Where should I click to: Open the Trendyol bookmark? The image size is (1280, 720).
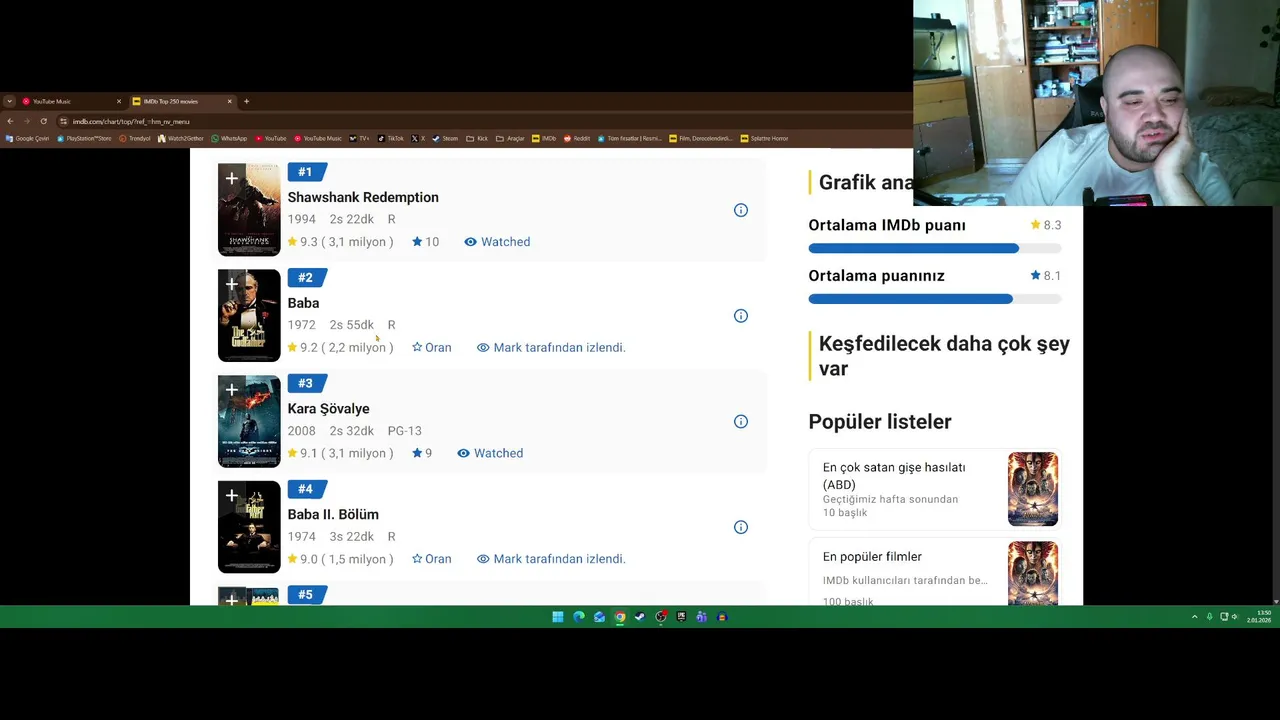point(135,138)
